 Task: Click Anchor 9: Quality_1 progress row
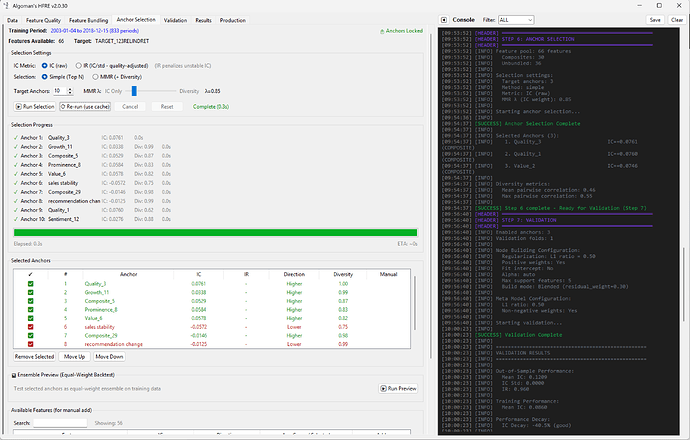pyautogui.click(x=92, y=210)
